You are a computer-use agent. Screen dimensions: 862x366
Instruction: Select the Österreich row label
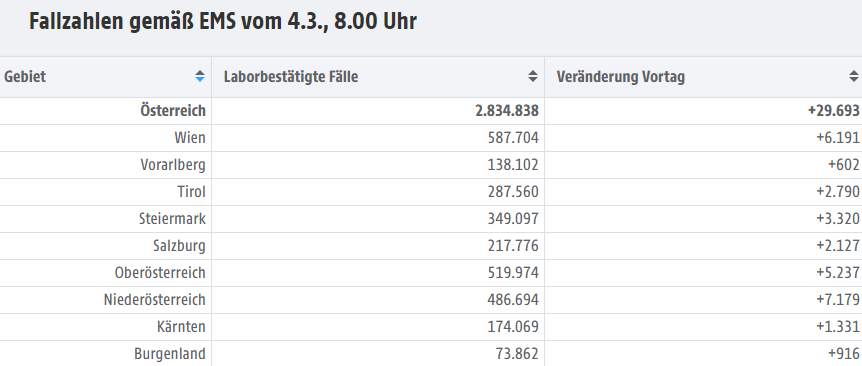pos(173,110)
